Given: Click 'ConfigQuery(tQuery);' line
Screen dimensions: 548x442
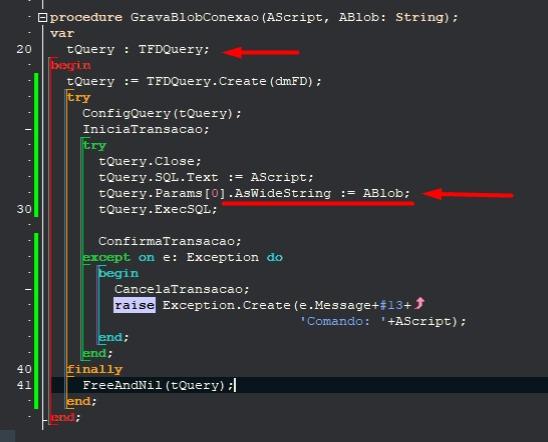Looking at the screenshot, I should [x=162, y=114].
